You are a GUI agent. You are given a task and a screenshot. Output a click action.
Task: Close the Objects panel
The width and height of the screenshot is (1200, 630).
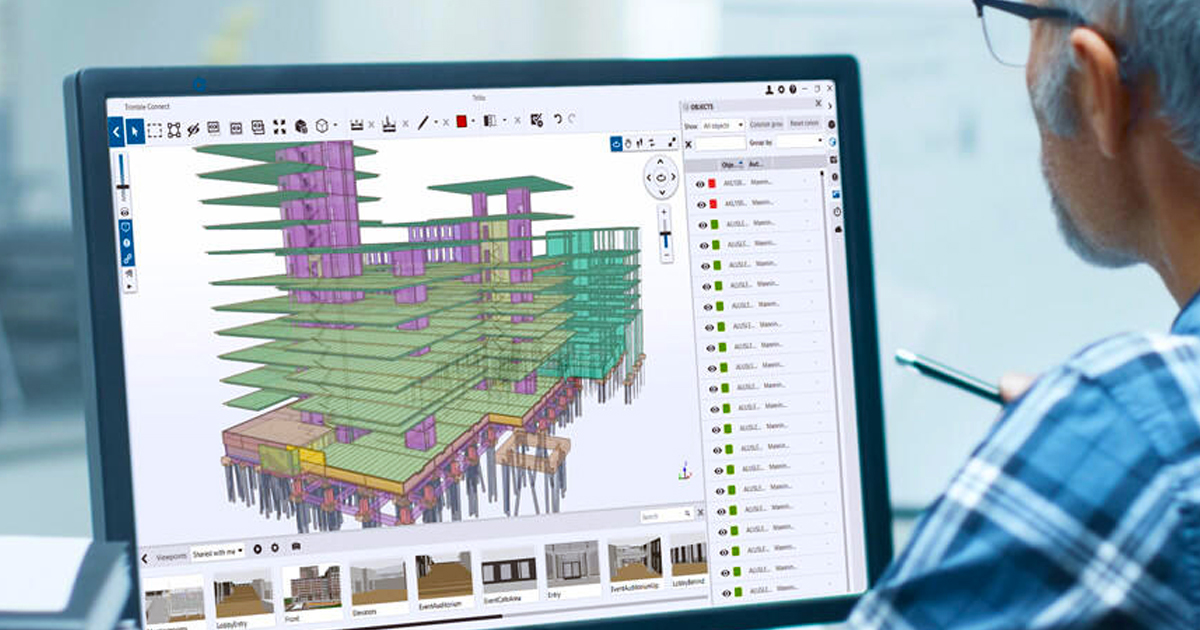click(x=818, y=103)
